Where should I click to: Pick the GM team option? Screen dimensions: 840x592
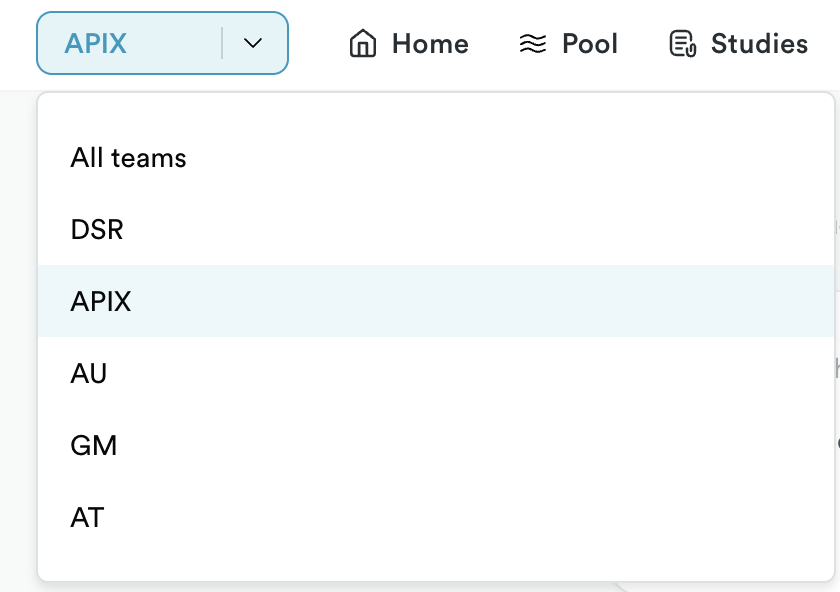pyautogui.click(x=436, y=445)
